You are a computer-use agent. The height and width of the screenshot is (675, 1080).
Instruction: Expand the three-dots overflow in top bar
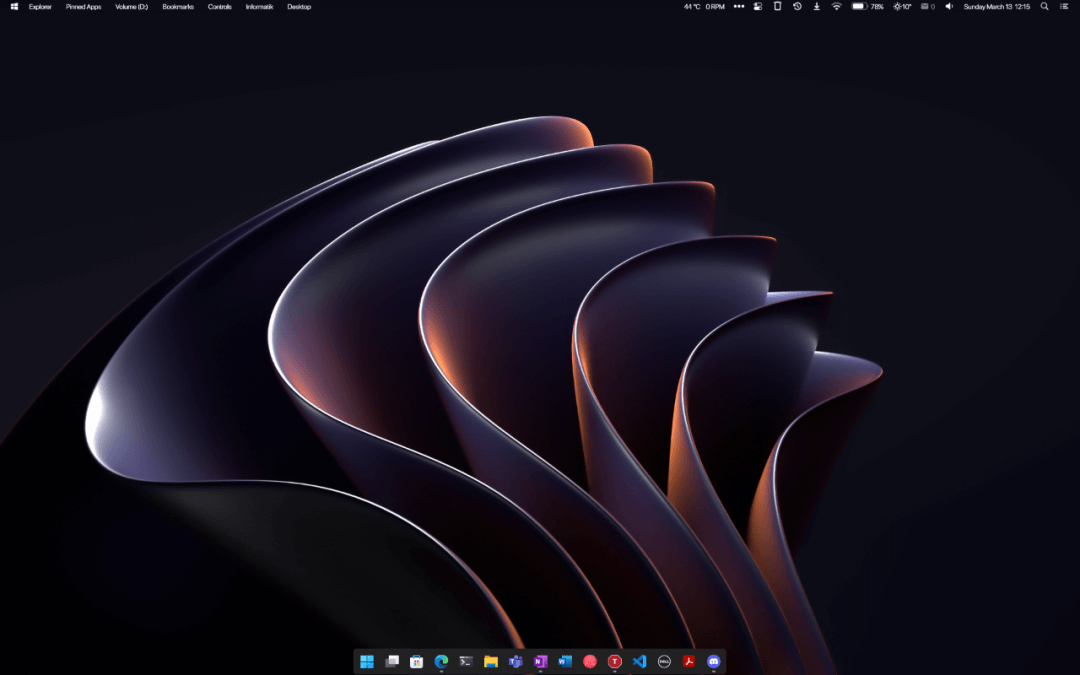click(x=739, y=7)
